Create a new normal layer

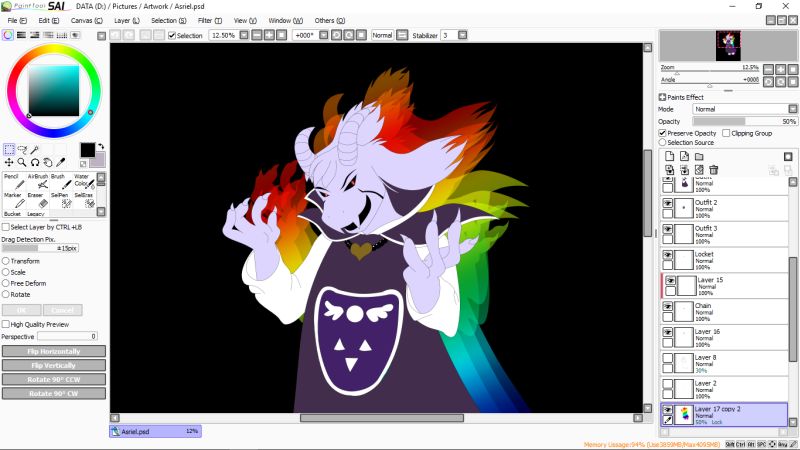(x=669, y=157)
